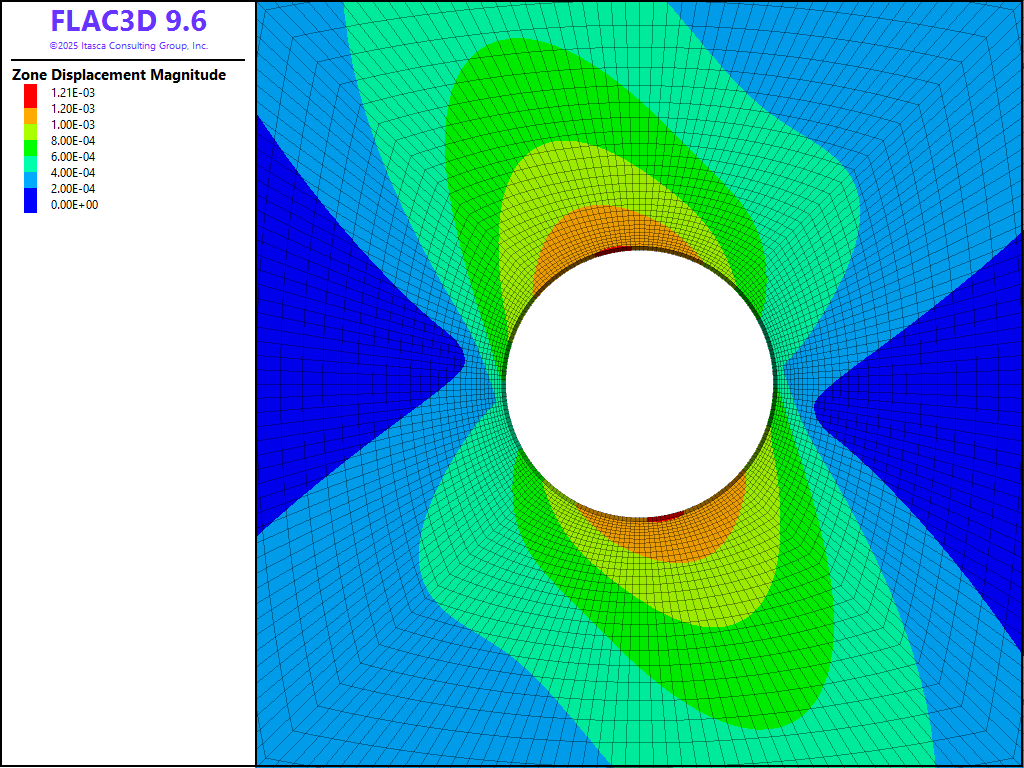The height and width of the screenshot is (768, 1024).
Task: Select the FLAC3D 9.6 title text
Action: 128,22
